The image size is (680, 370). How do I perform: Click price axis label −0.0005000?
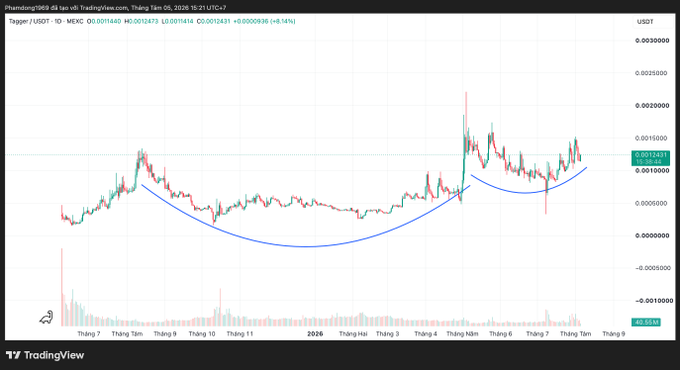coord(653,268)
